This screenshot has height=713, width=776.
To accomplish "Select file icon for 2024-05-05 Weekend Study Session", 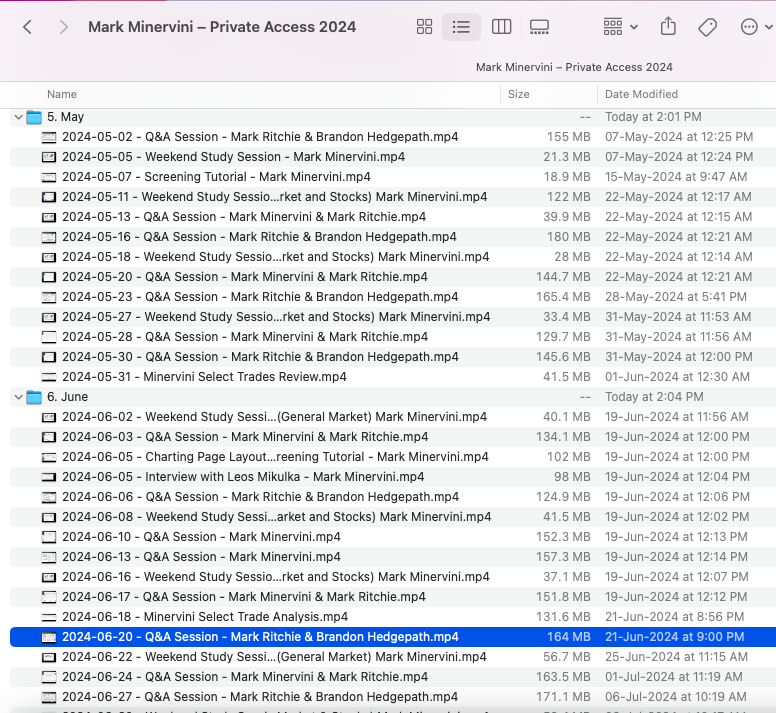I will pyautogui.click(x=48, y=157).
